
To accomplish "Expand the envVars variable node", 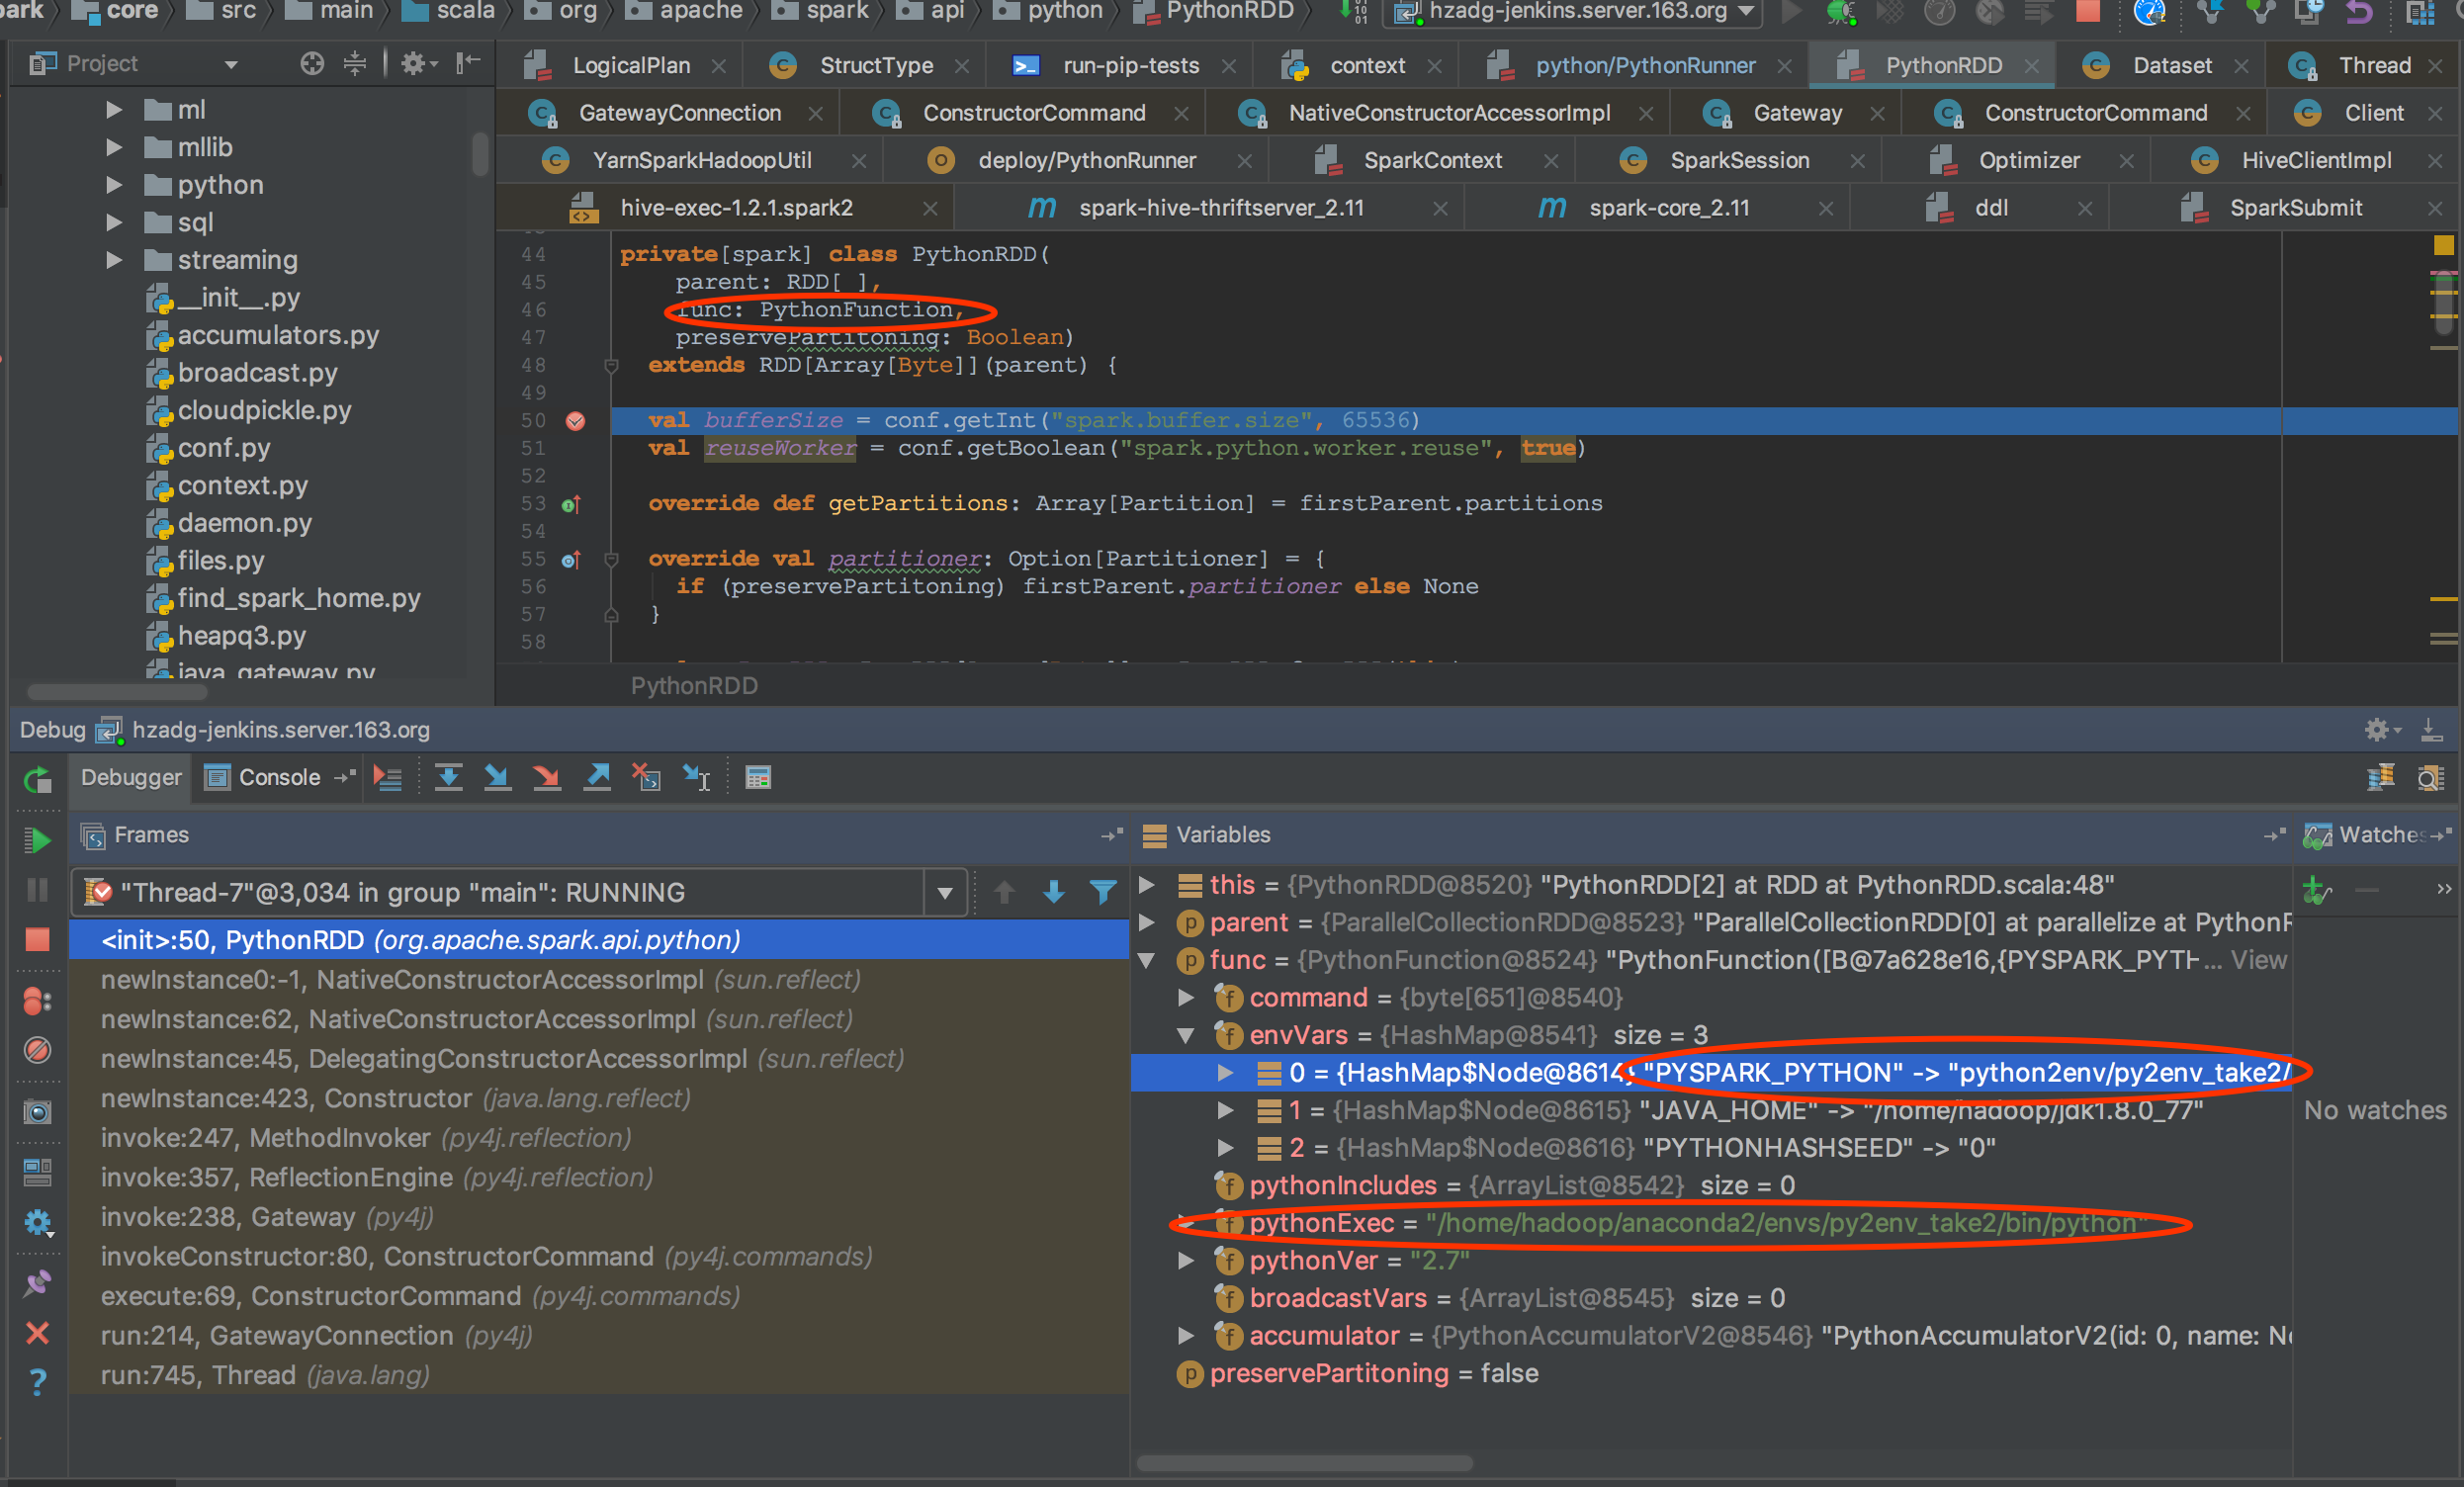I will point(1186,1035).
